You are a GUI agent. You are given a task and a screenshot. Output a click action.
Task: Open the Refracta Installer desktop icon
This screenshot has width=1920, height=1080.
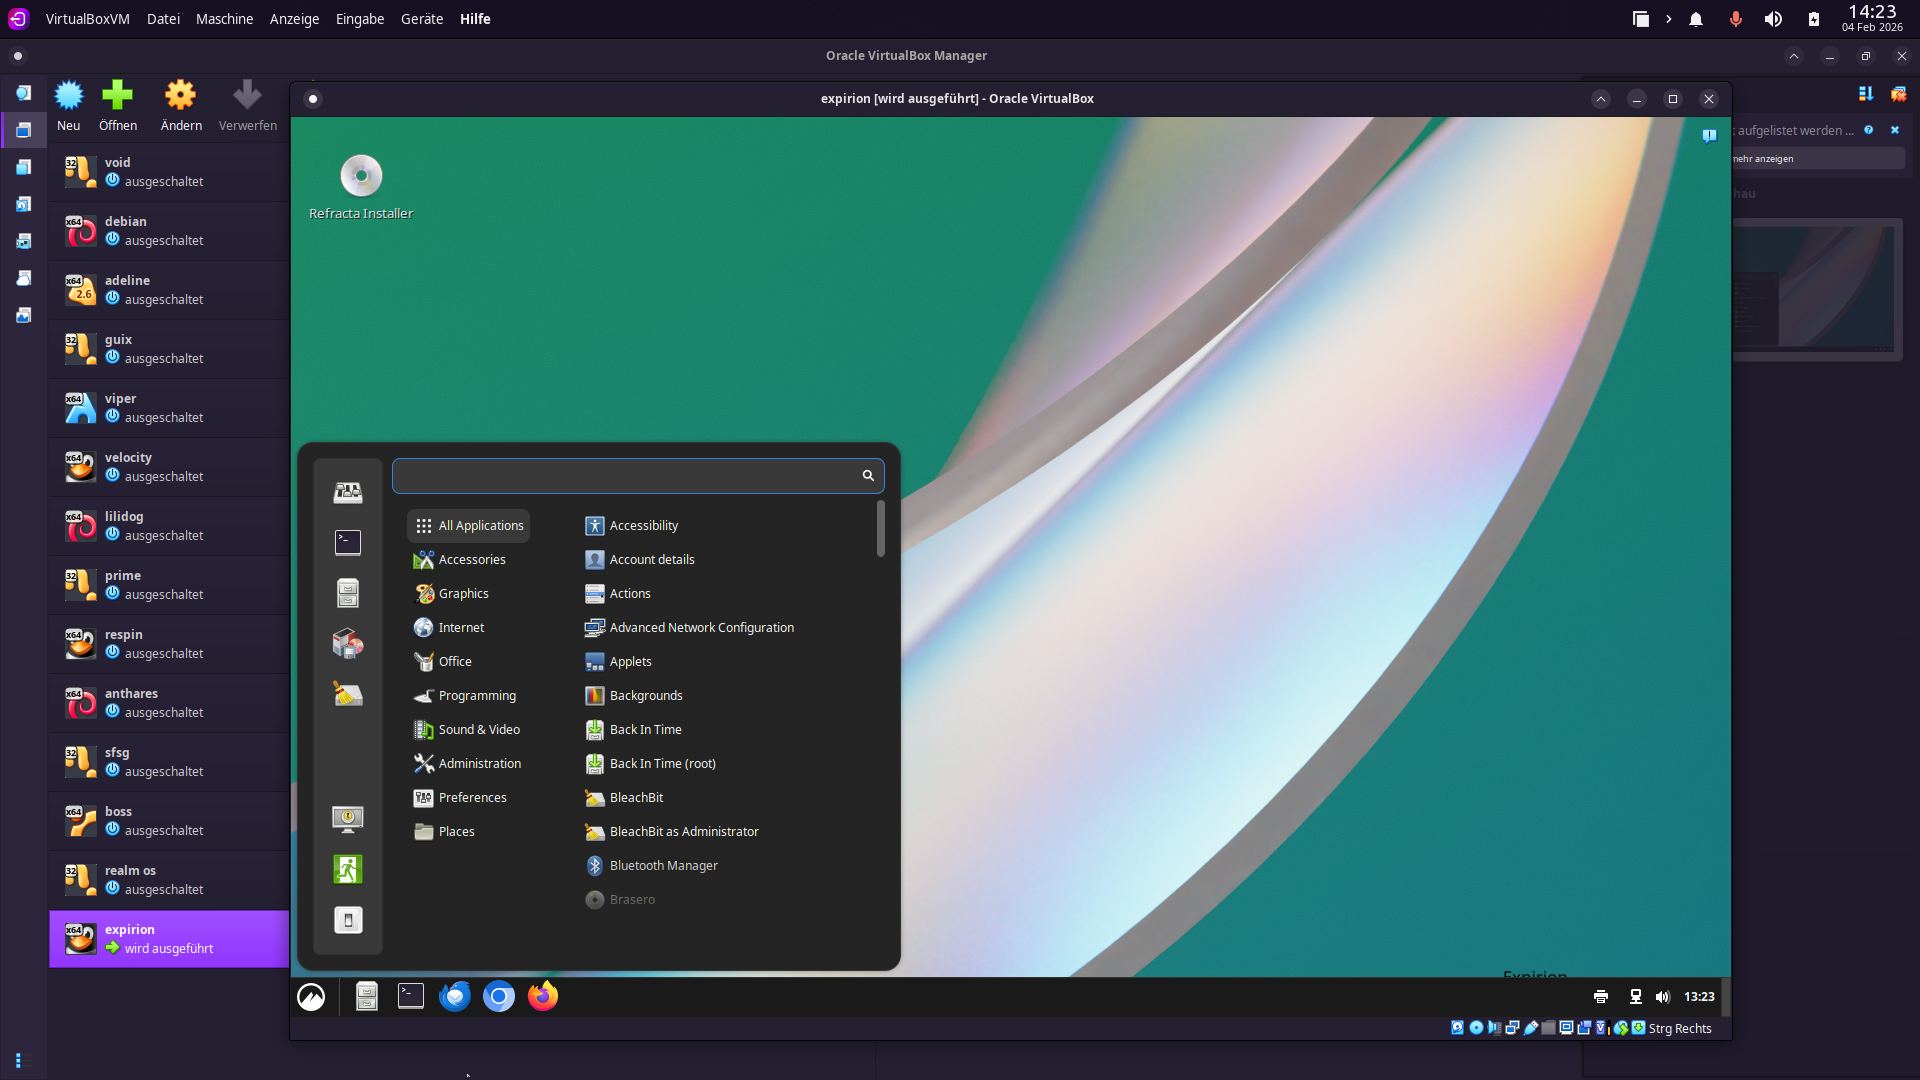[x=361, y=177]
